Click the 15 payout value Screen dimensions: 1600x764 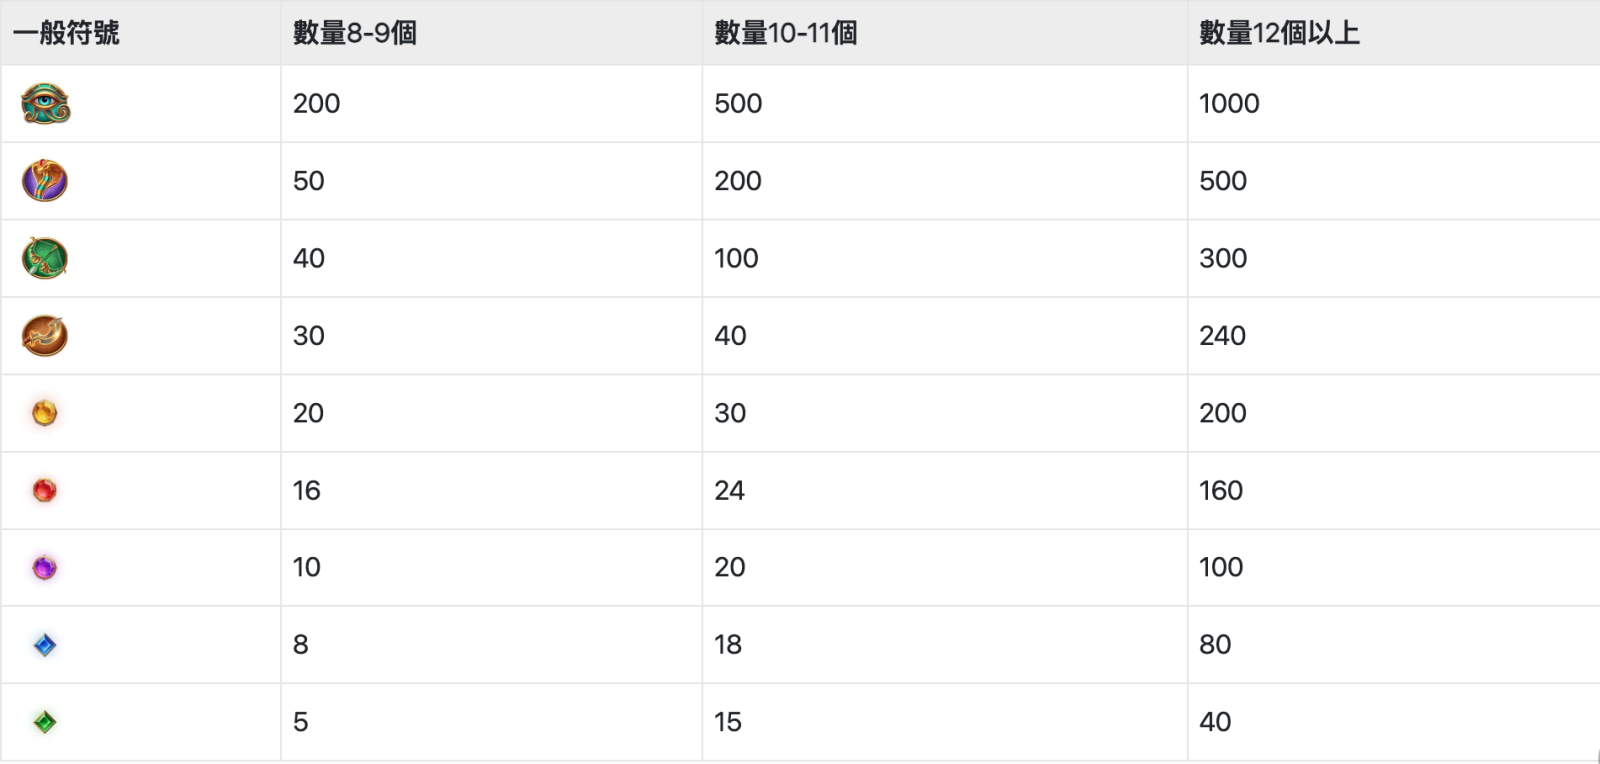[728, 722]
